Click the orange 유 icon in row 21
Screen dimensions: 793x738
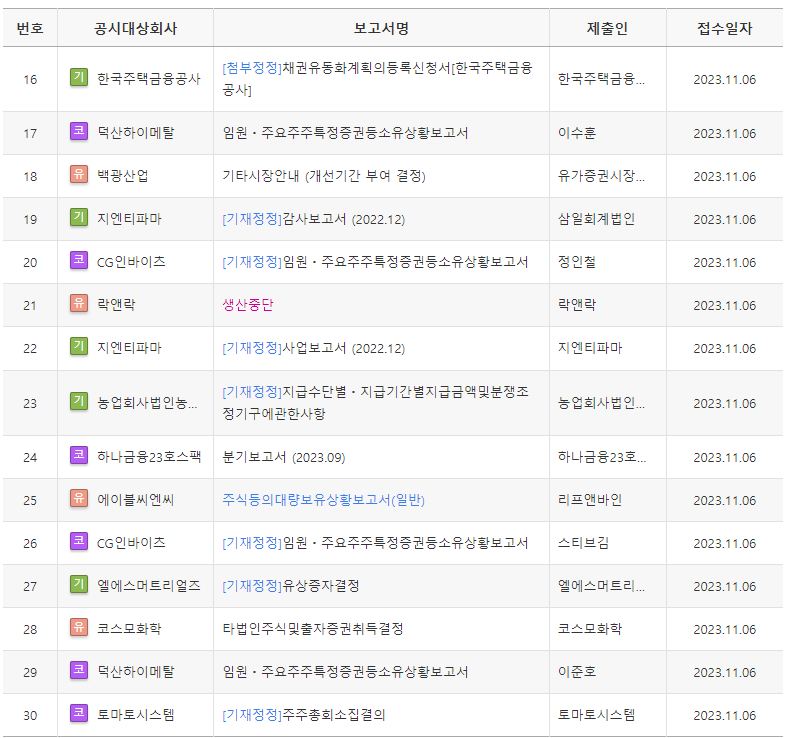point(79,303)
